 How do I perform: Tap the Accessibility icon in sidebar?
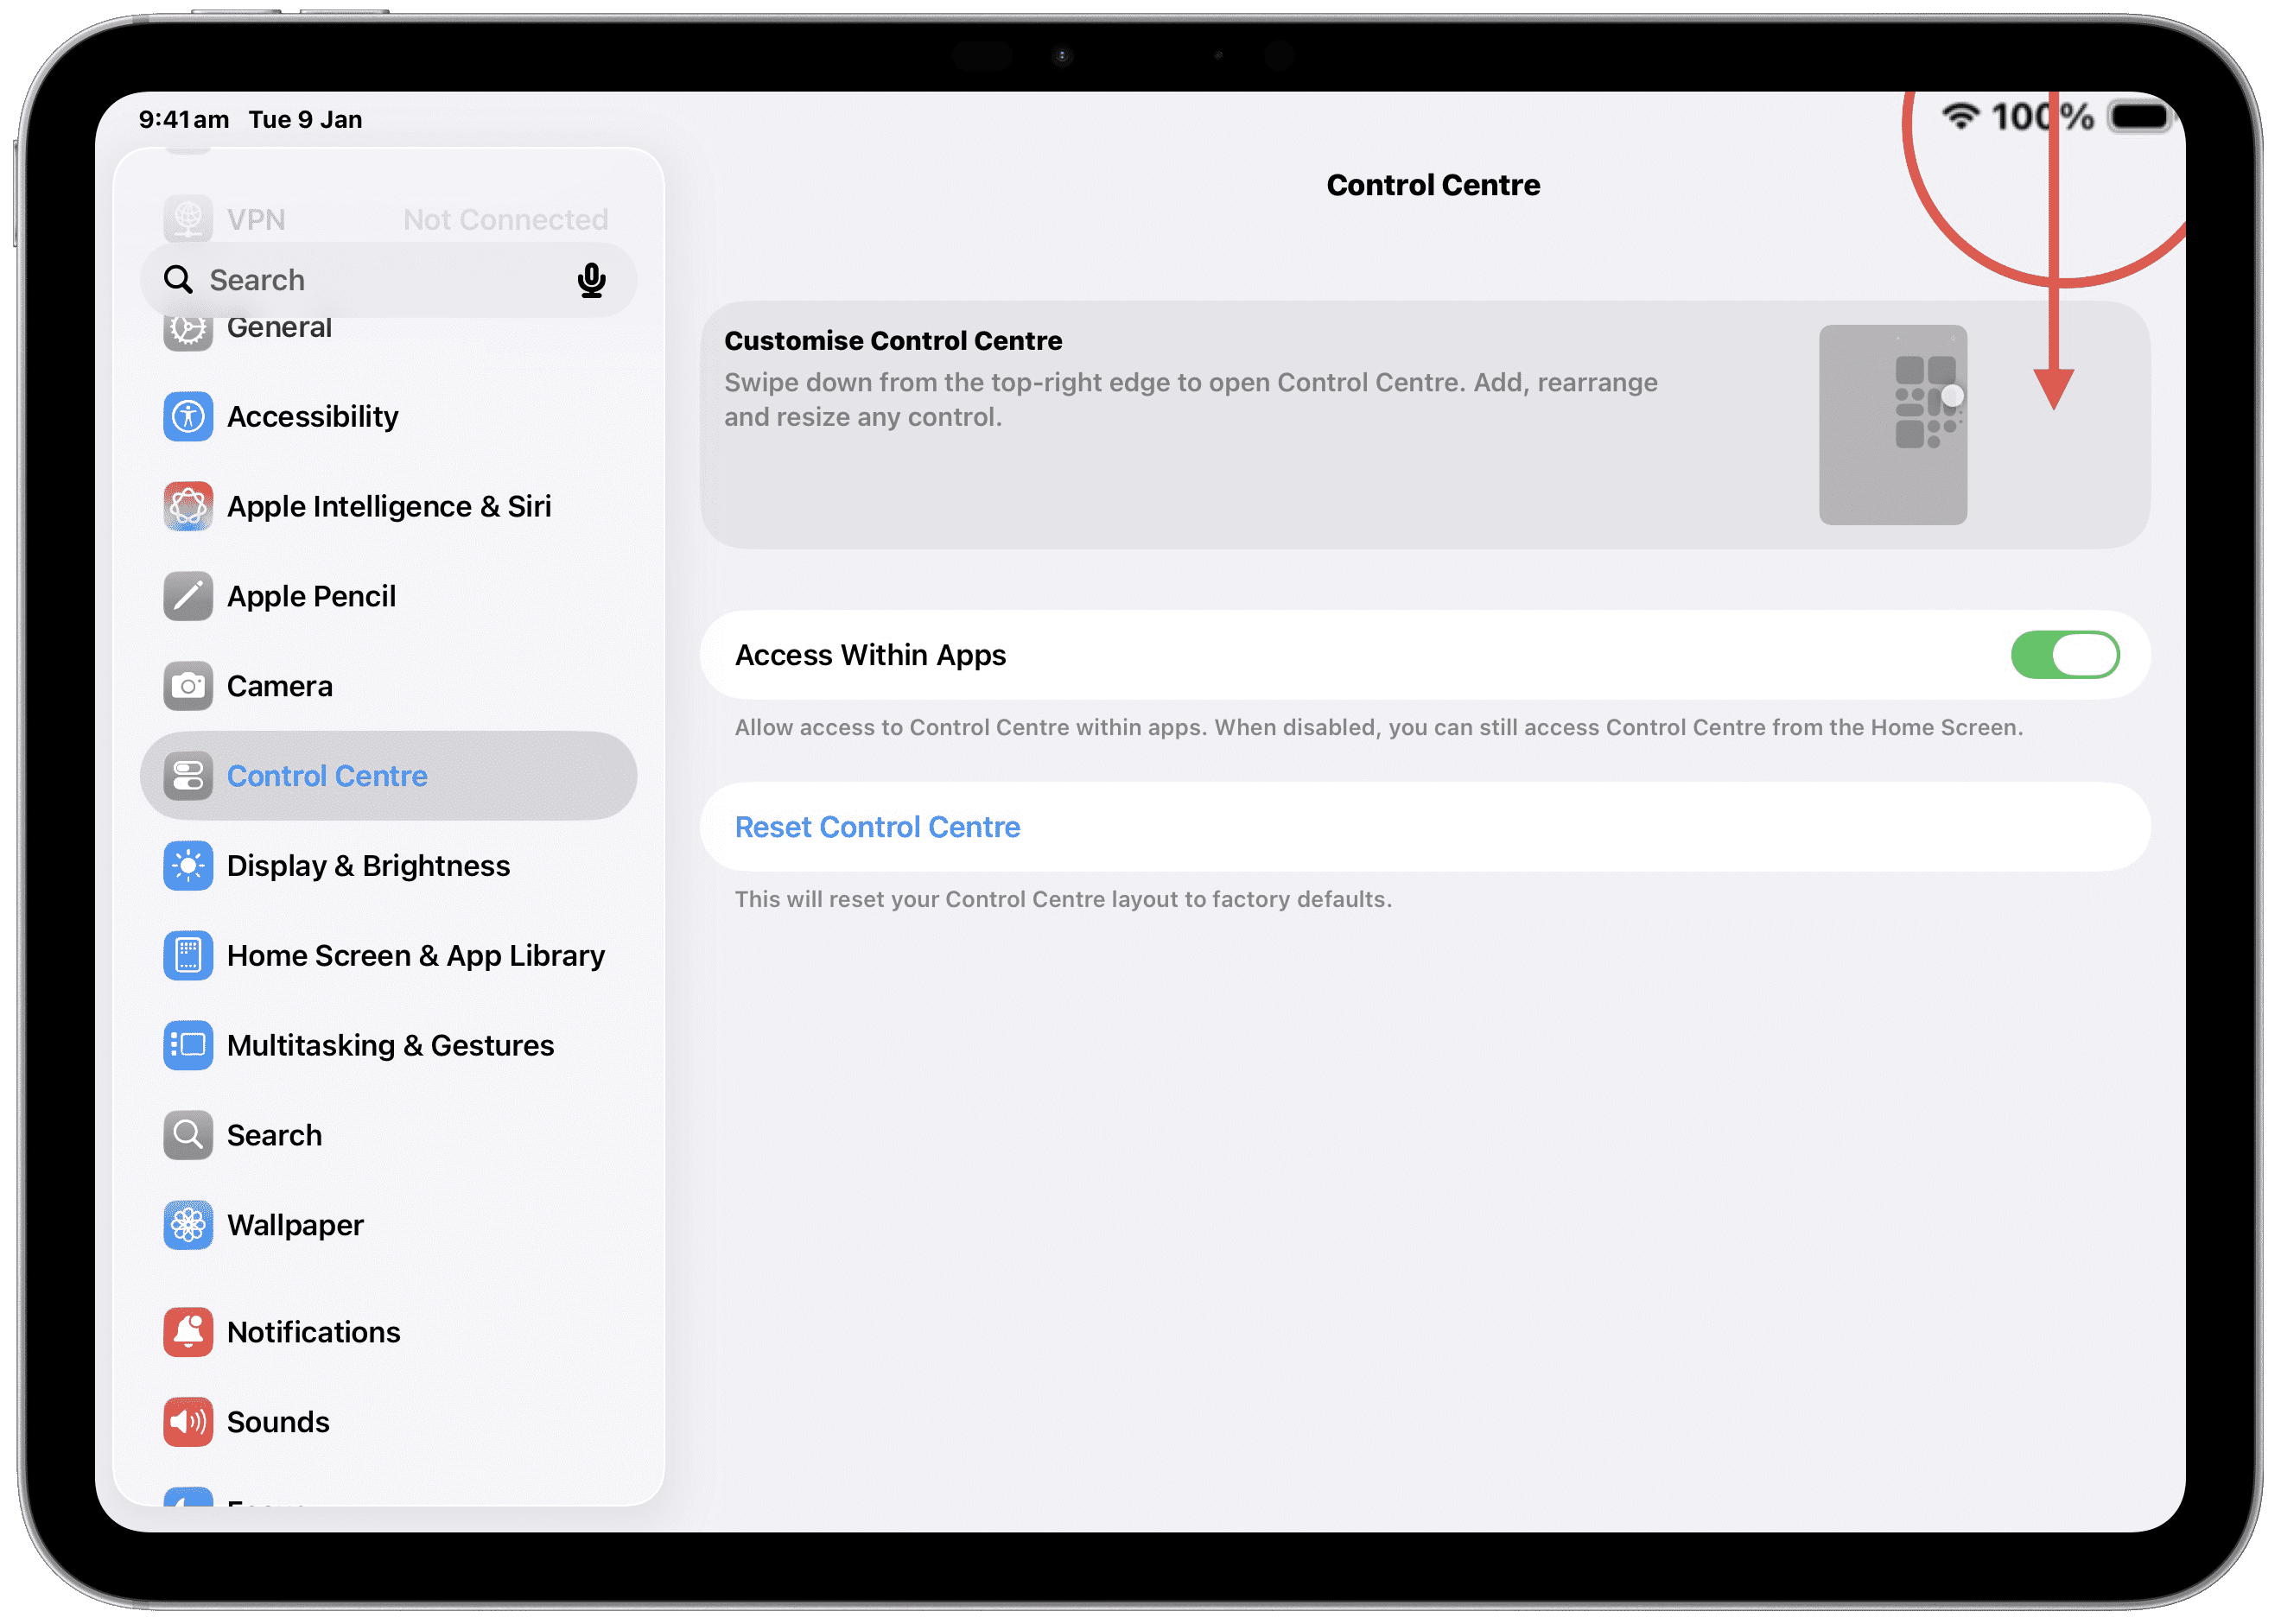[188, 416]
